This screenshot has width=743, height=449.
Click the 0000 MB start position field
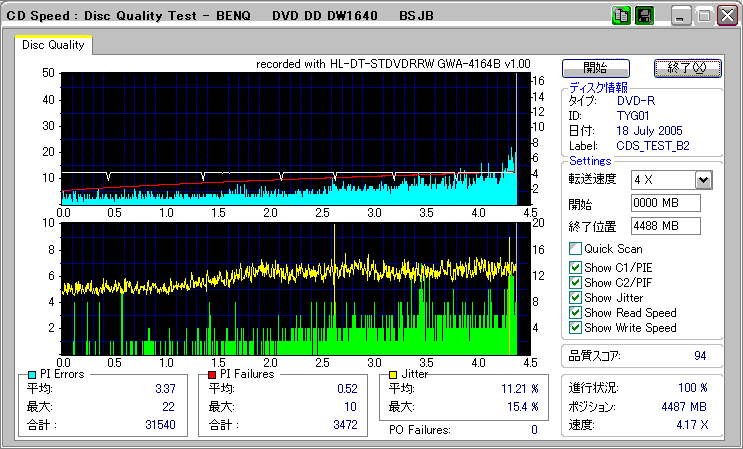pyautogui.click(x=665, y=203)
